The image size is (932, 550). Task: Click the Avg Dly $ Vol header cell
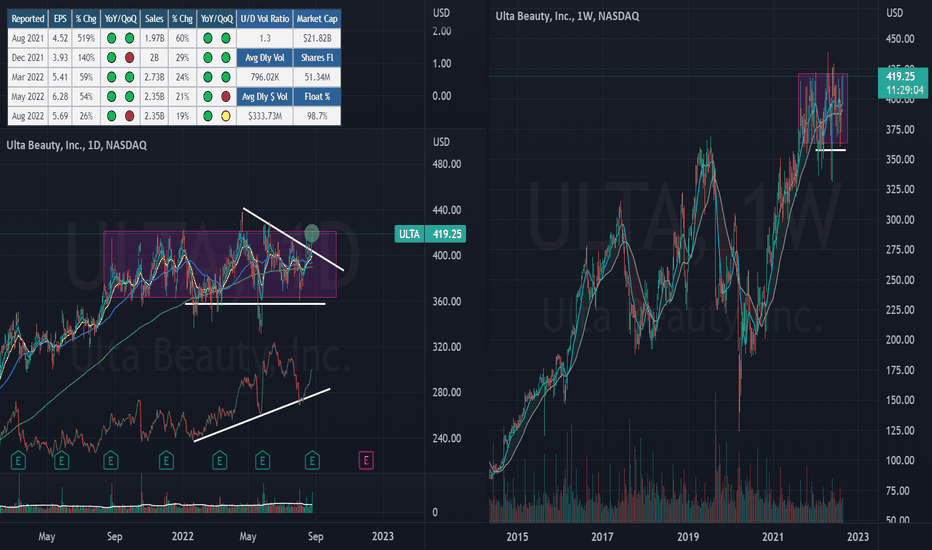click(x=265, y=96)
